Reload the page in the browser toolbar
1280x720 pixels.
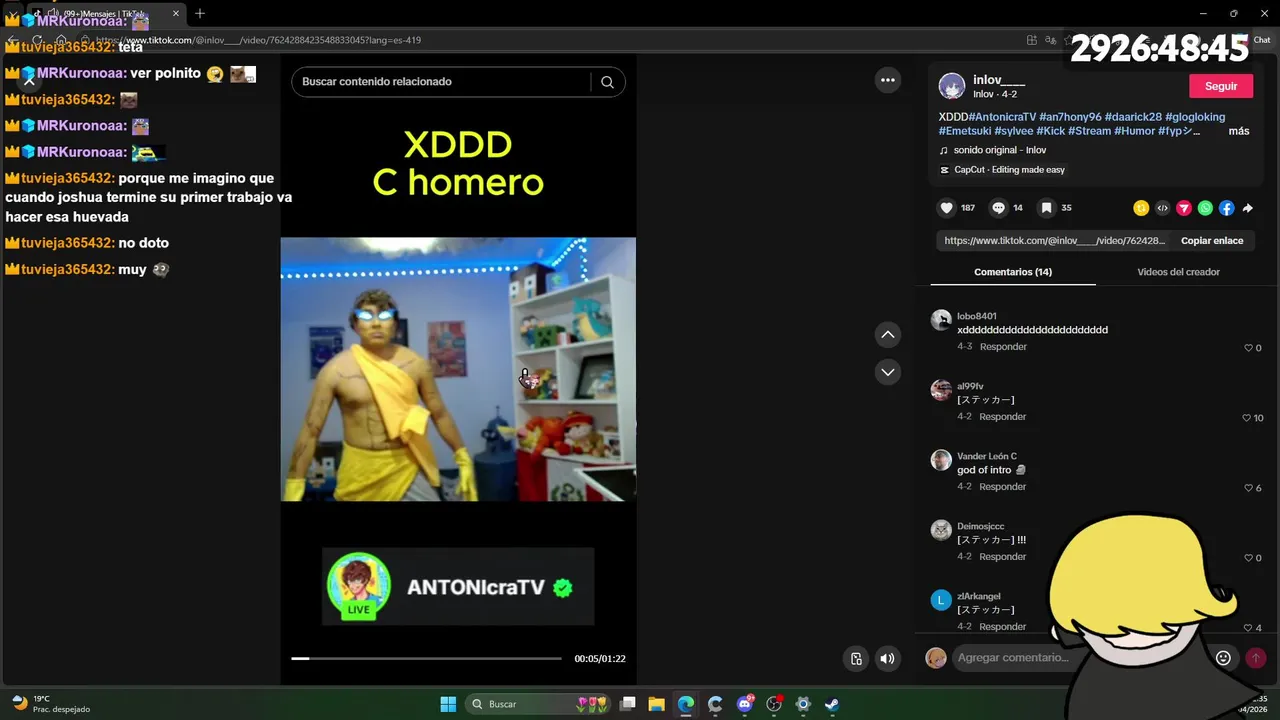coord(37,40)
